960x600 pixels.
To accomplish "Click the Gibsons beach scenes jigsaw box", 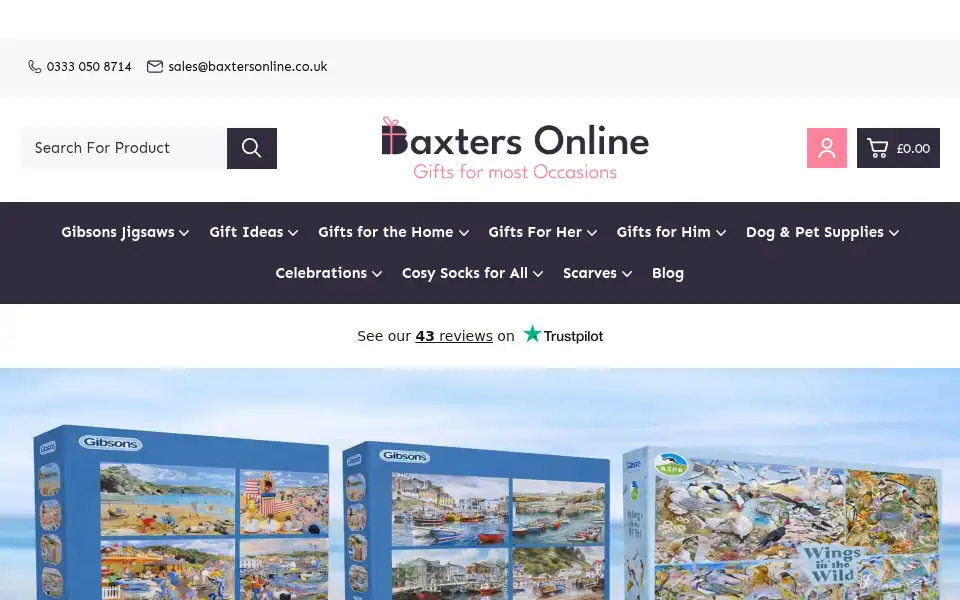I will coord(182,513).
